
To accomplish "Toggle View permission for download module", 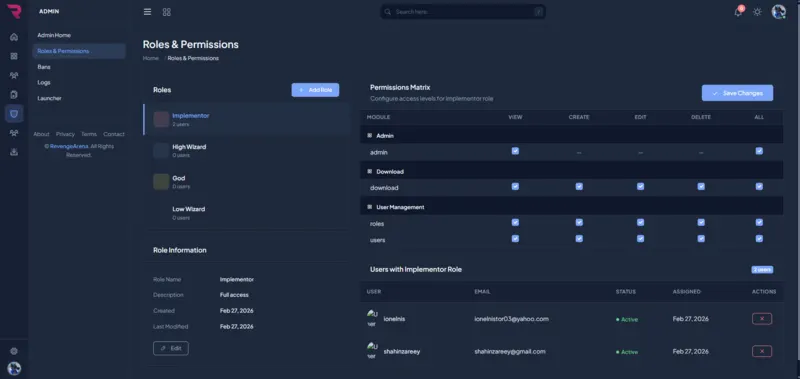I will [515, 187].
